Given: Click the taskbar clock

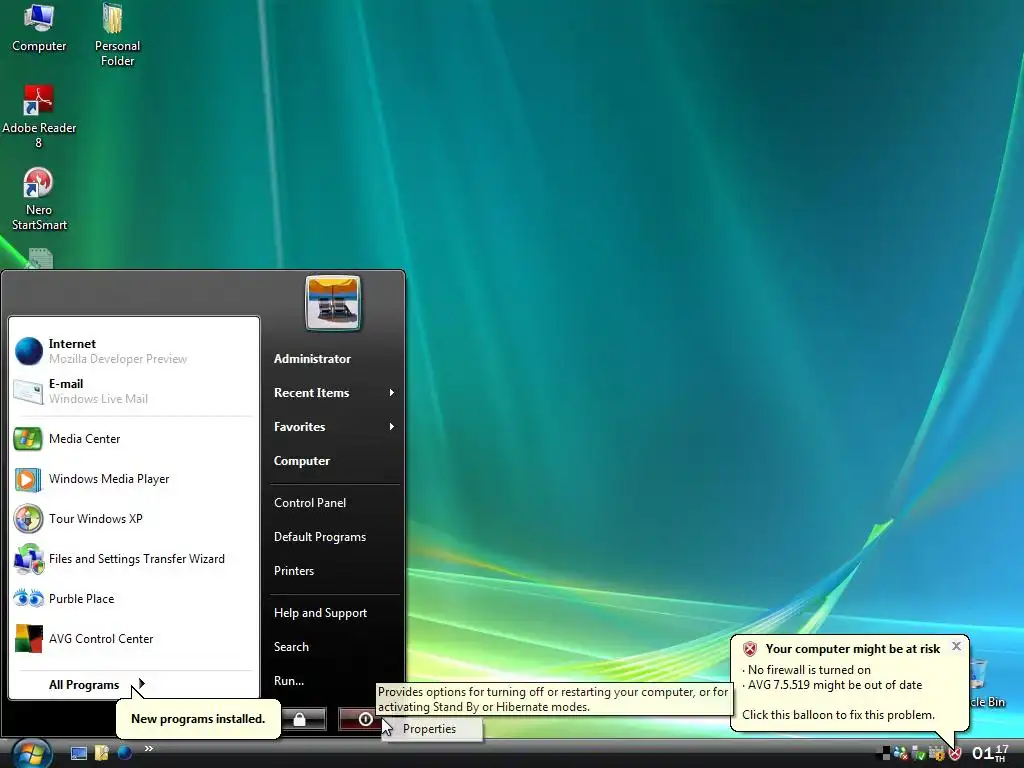Looking at the screenshot, I should pos(990,754).
